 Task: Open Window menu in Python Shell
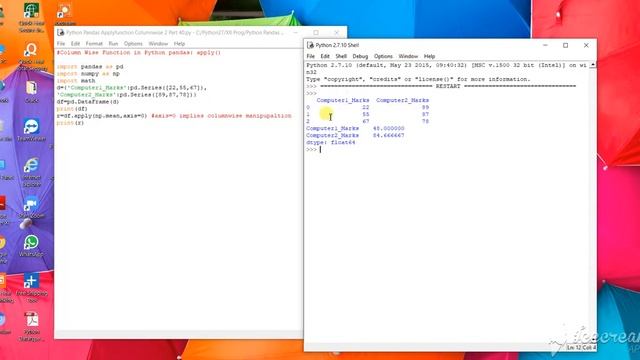click(x=408, y=56)
